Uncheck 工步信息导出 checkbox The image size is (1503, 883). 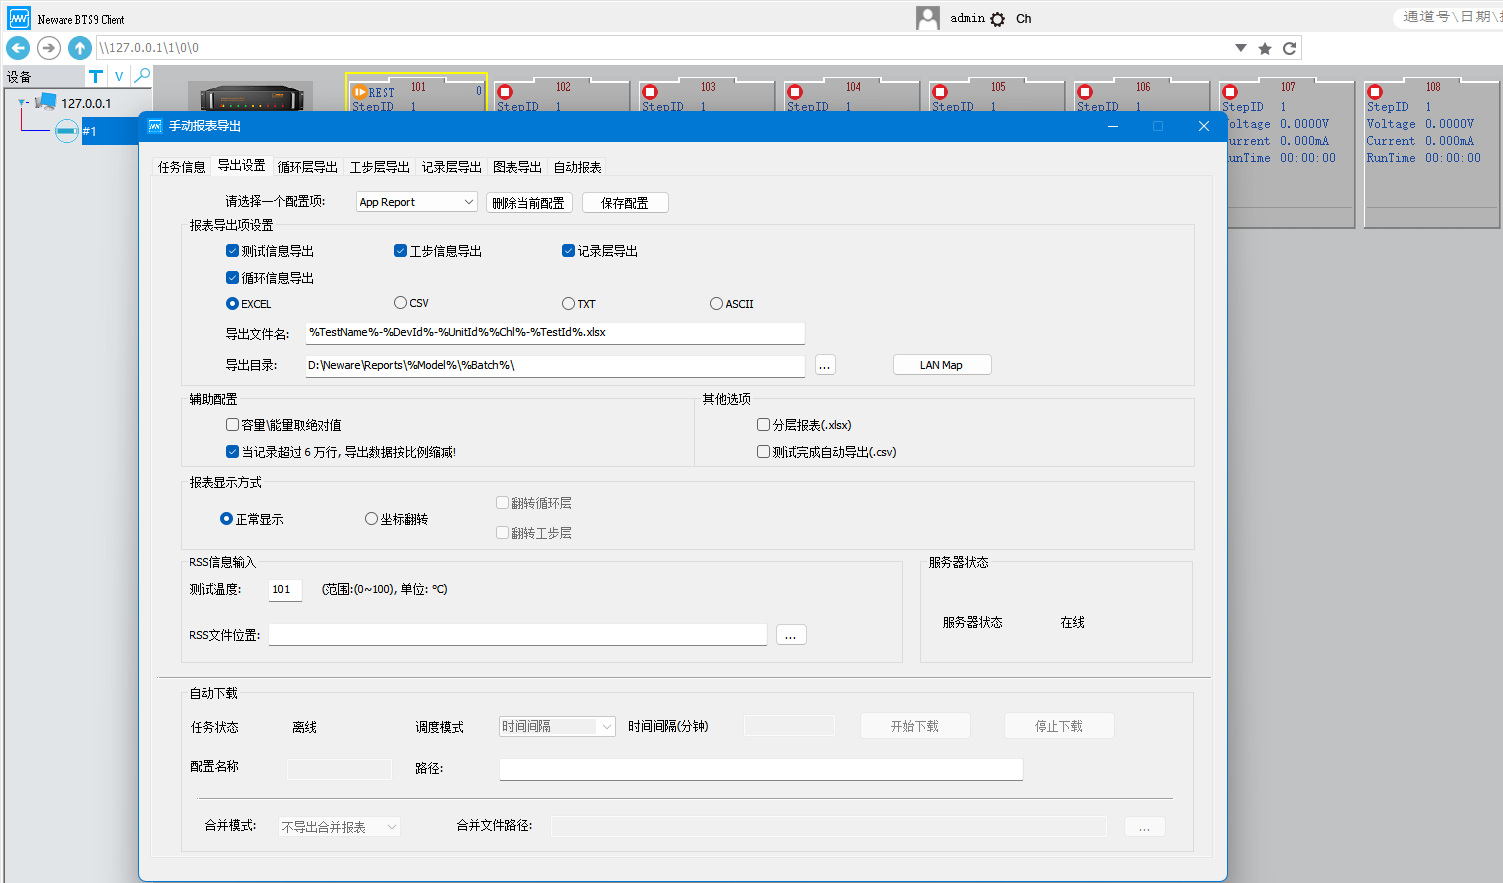point(400,251)
